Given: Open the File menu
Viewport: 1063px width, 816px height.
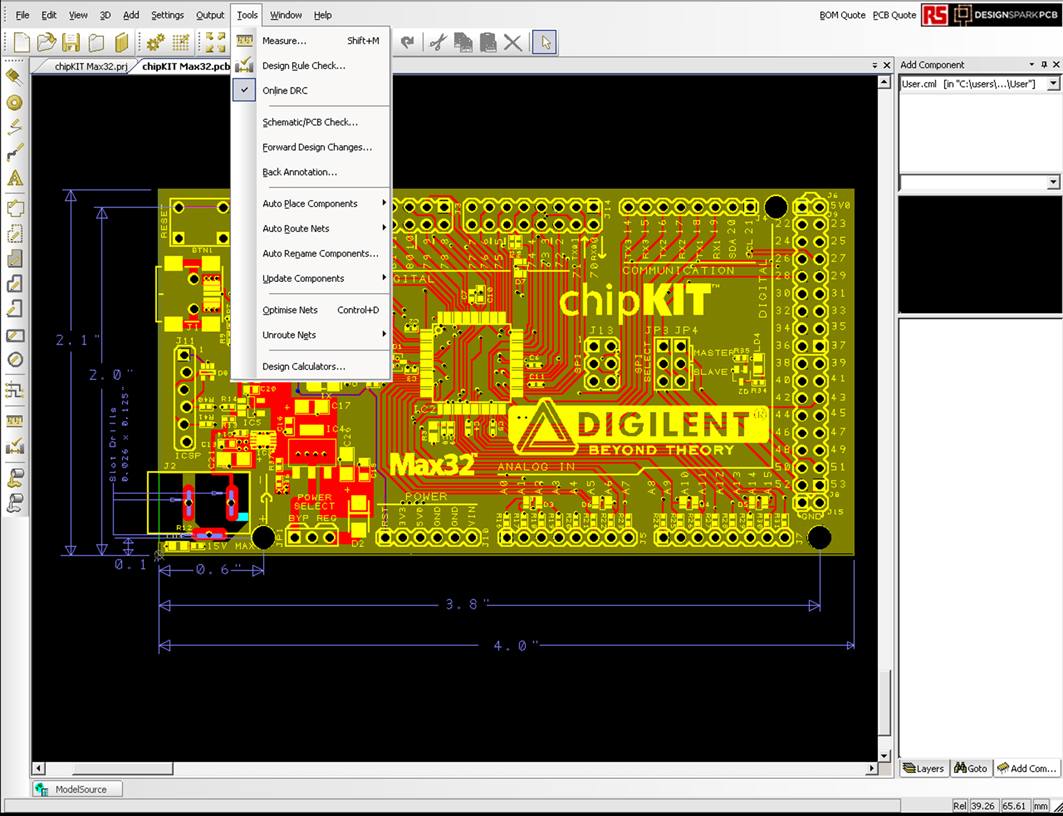Looking at the screenshot, I should [22, 15].
